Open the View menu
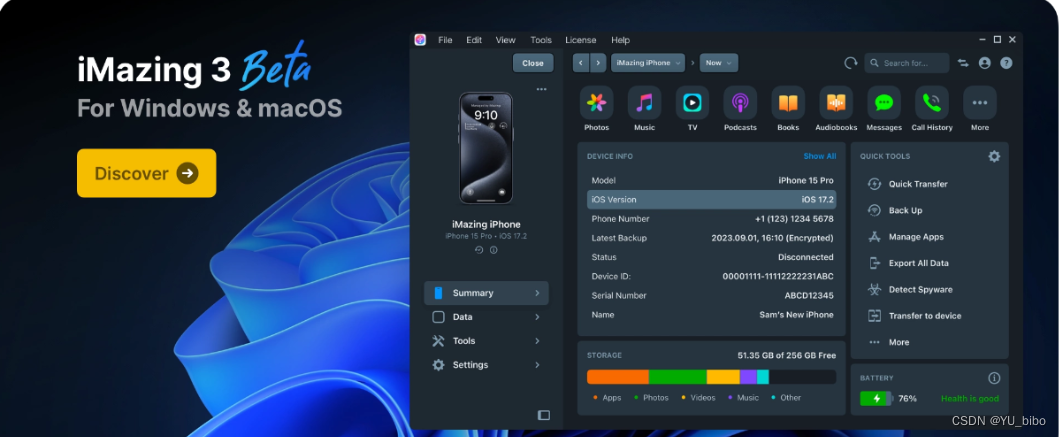This screenshot has height=437, width=1062. (x=505, y=40)
